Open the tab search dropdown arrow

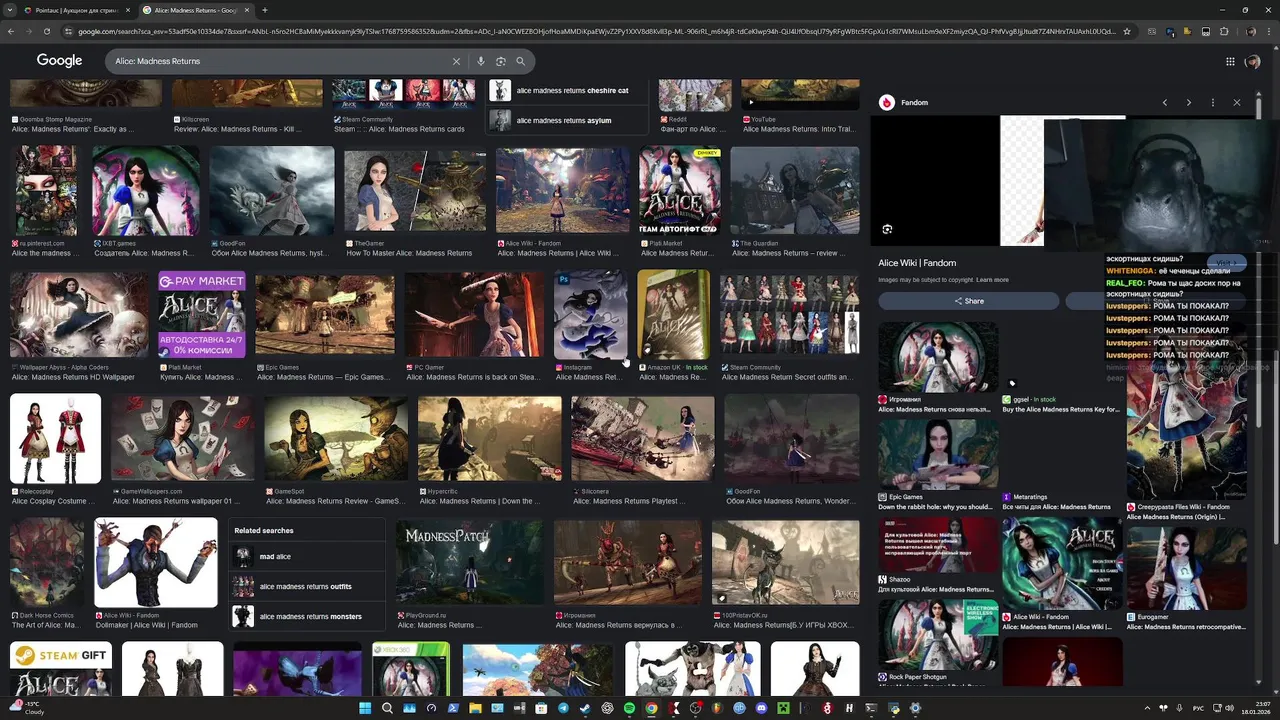11,10
